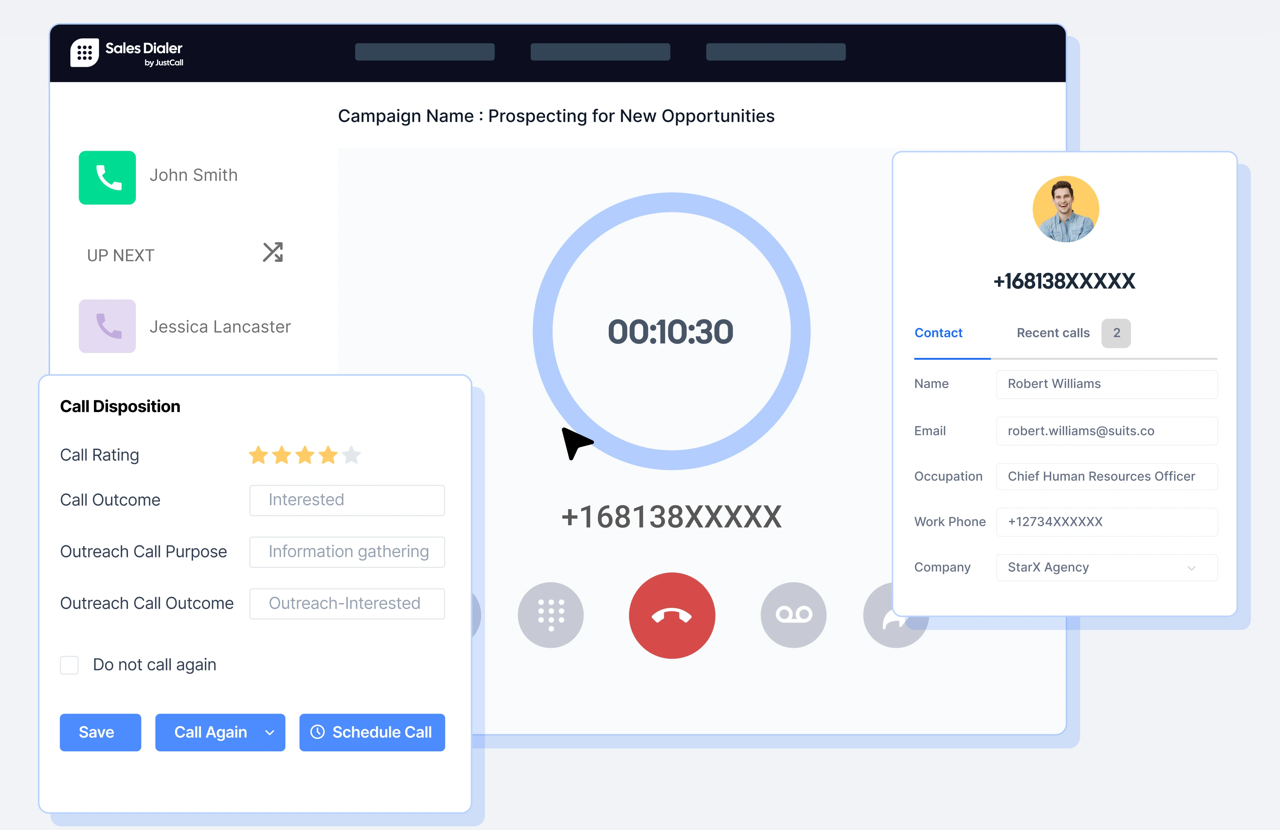Click the Email field with robert.williams@suits.co
Viewport: 1280px width, 830px height.
(x=1106, y=431)
